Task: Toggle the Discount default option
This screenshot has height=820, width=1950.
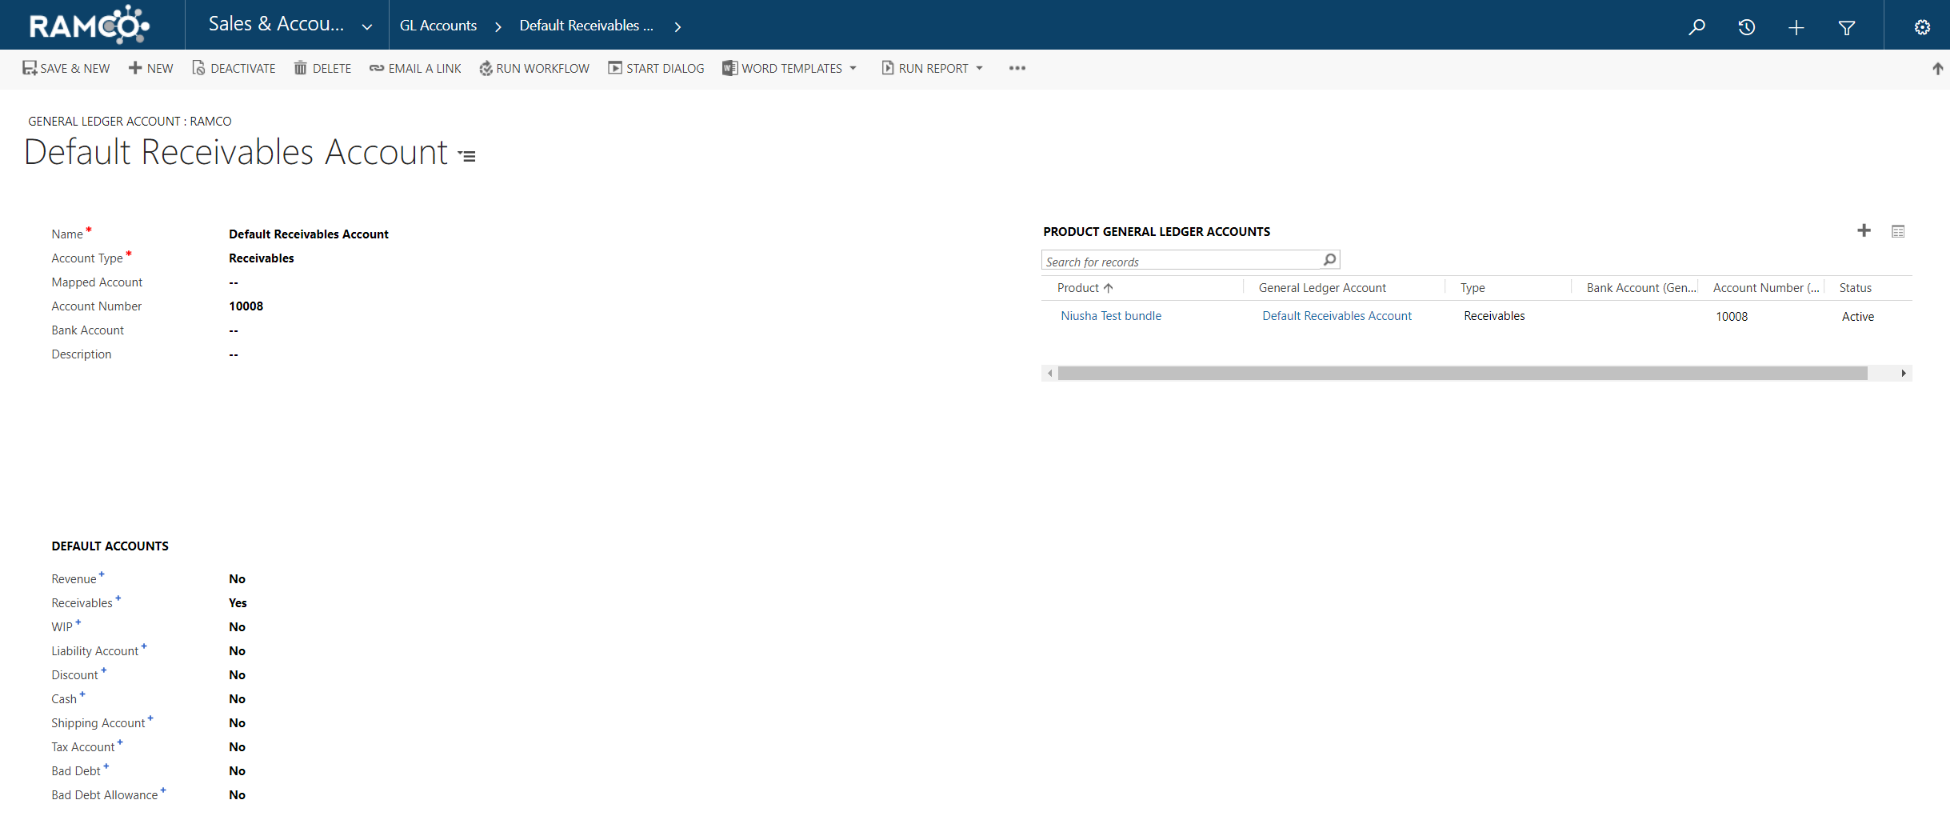Action: (237, 675)
